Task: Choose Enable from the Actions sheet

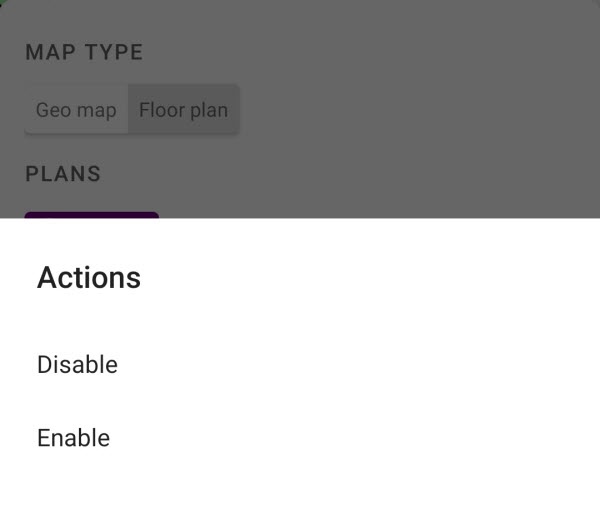Action: (x=74, y=438)
